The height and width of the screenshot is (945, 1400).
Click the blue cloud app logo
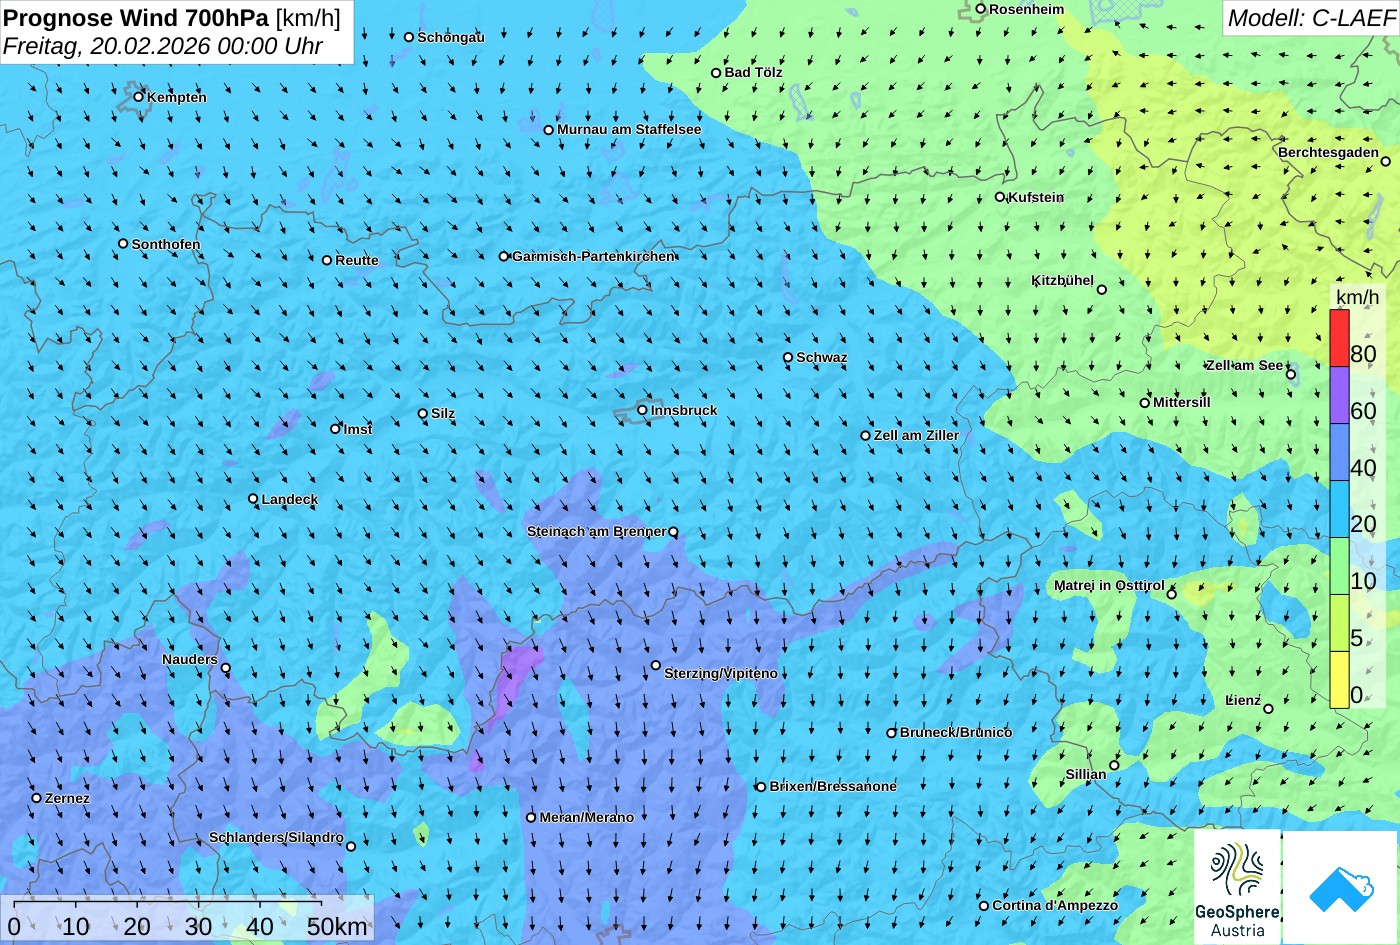pyautogui.click(x=1340, y=887)
